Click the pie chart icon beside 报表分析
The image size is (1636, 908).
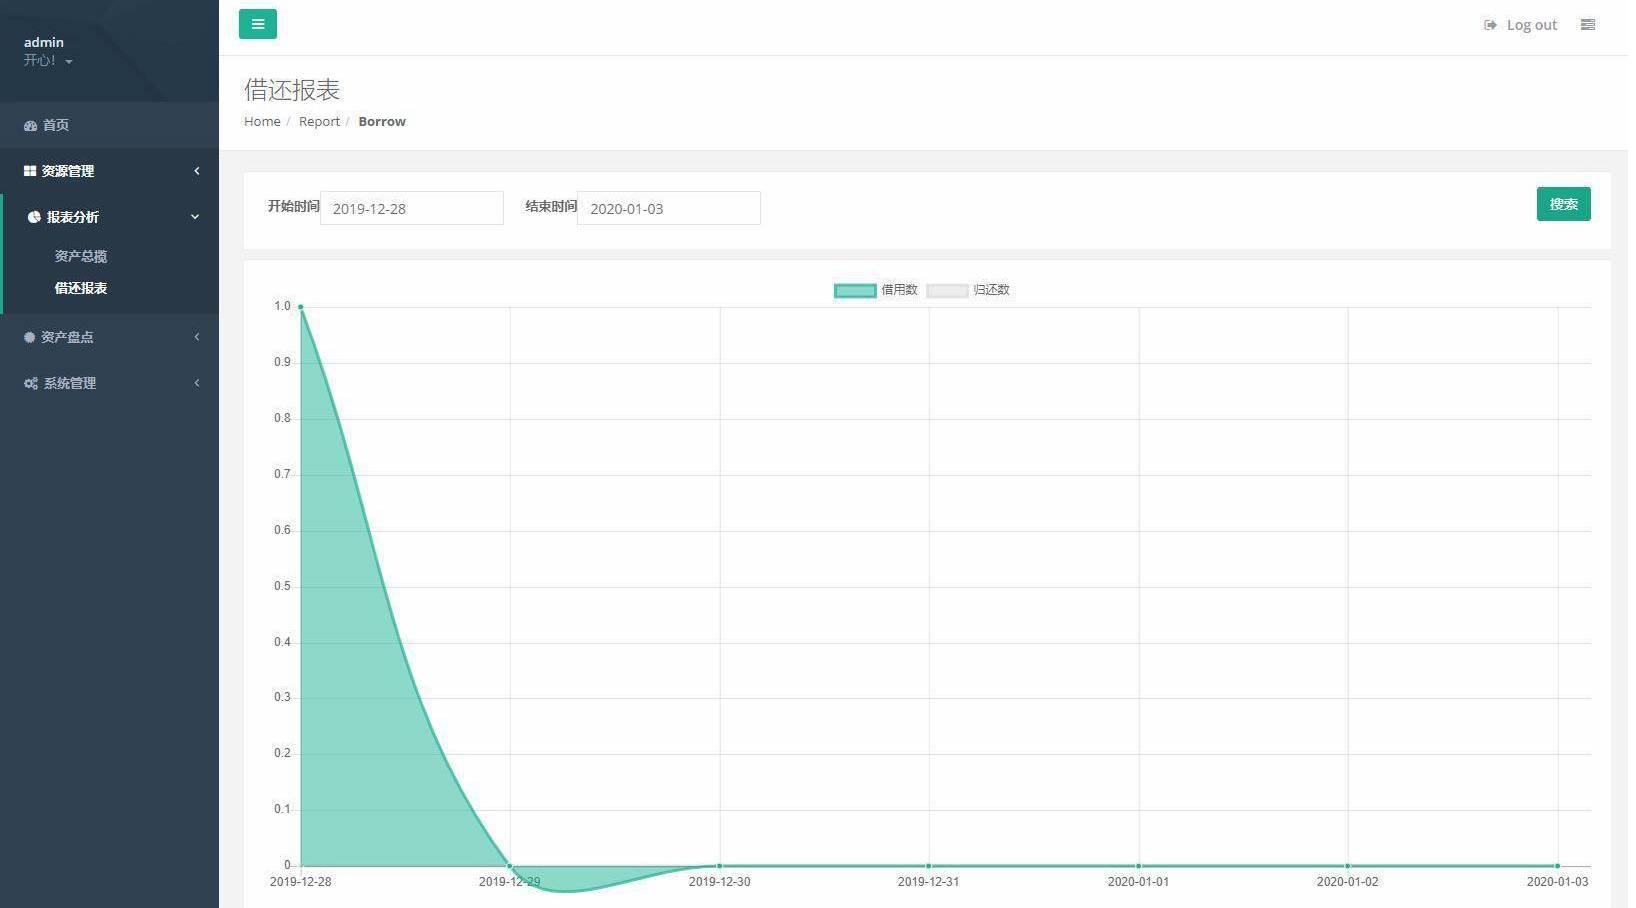point(34,217)
